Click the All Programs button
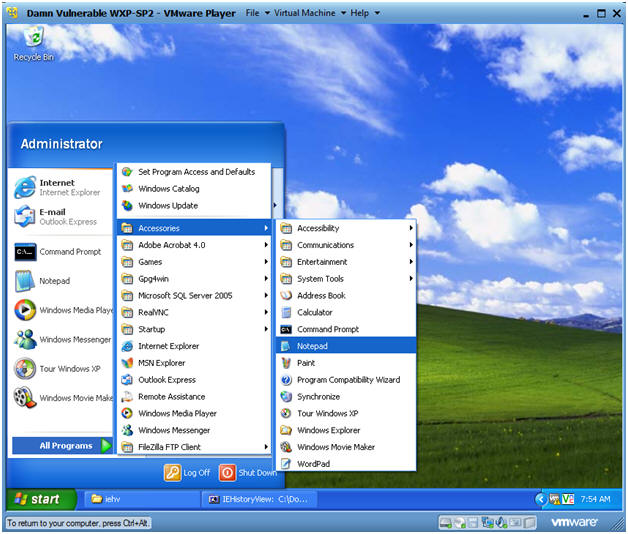628x534 pixels. (x=62, y=445)
